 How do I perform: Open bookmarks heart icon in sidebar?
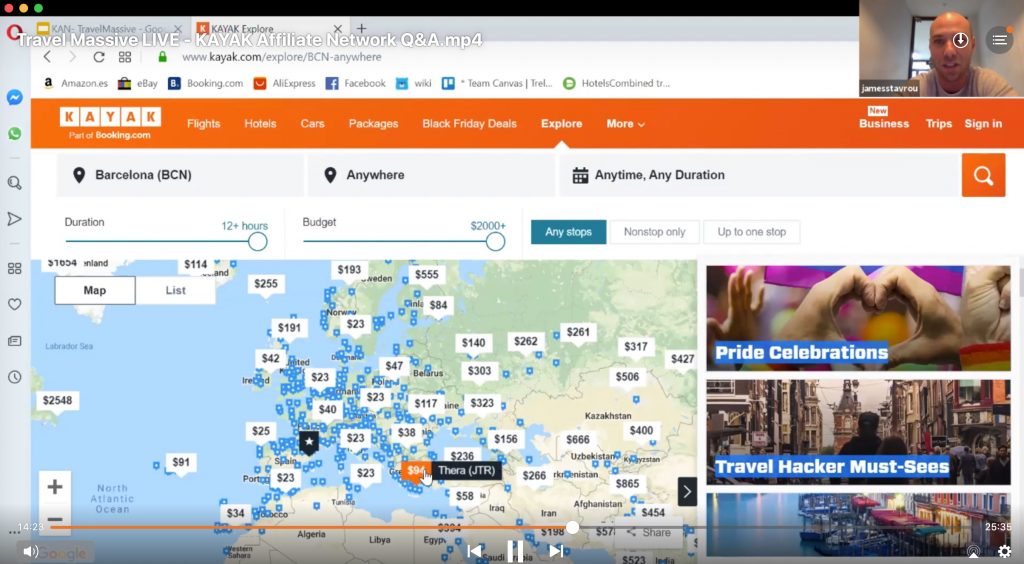(14, 304)
